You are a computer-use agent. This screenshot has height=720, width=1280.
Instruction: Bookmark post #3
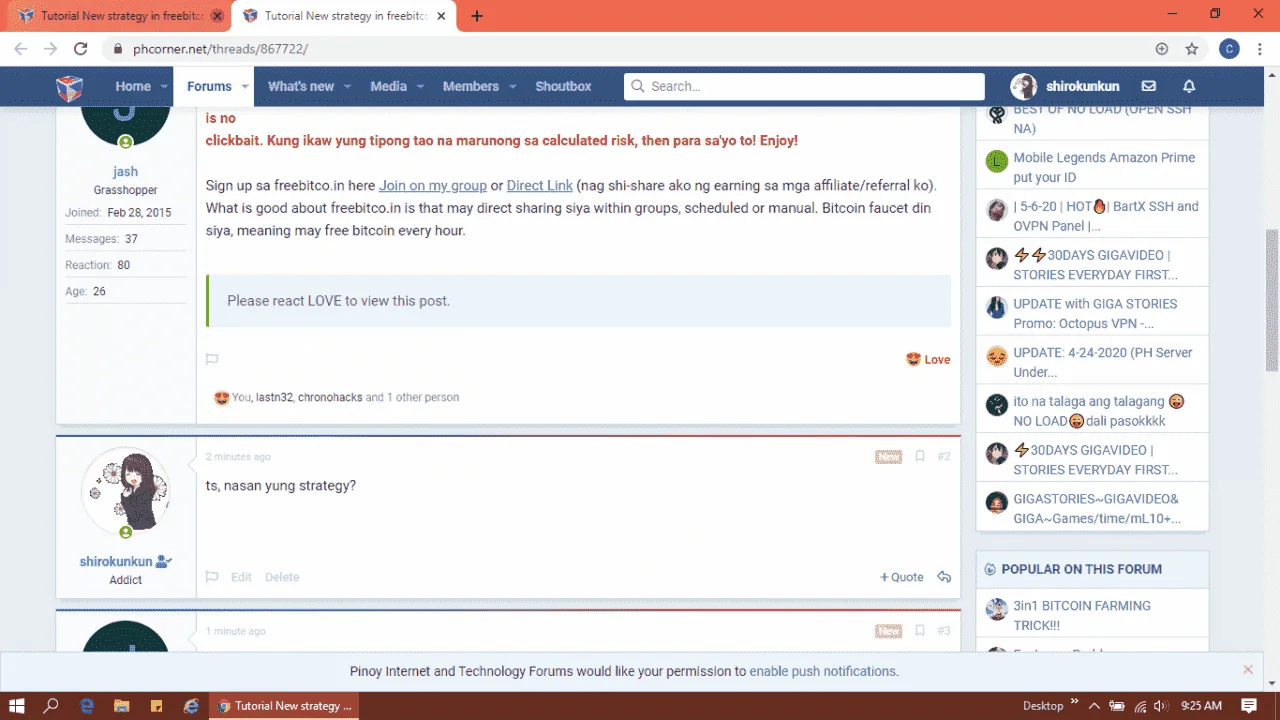pyautogui.click(x=920, y=631)
